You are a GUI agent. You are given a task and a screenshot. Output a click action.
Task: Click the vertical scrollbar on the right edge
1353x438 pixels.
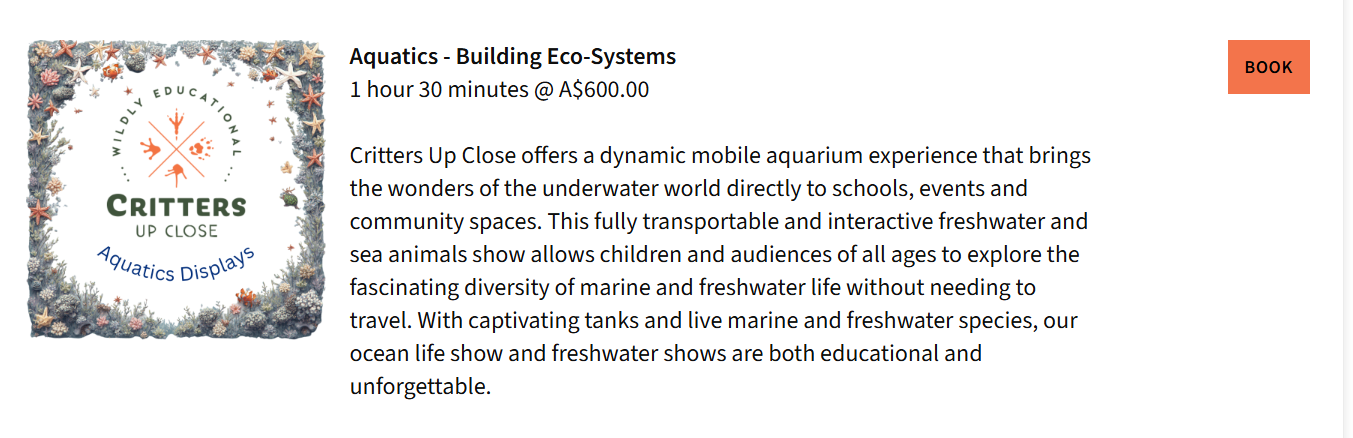coord(1347,219)
